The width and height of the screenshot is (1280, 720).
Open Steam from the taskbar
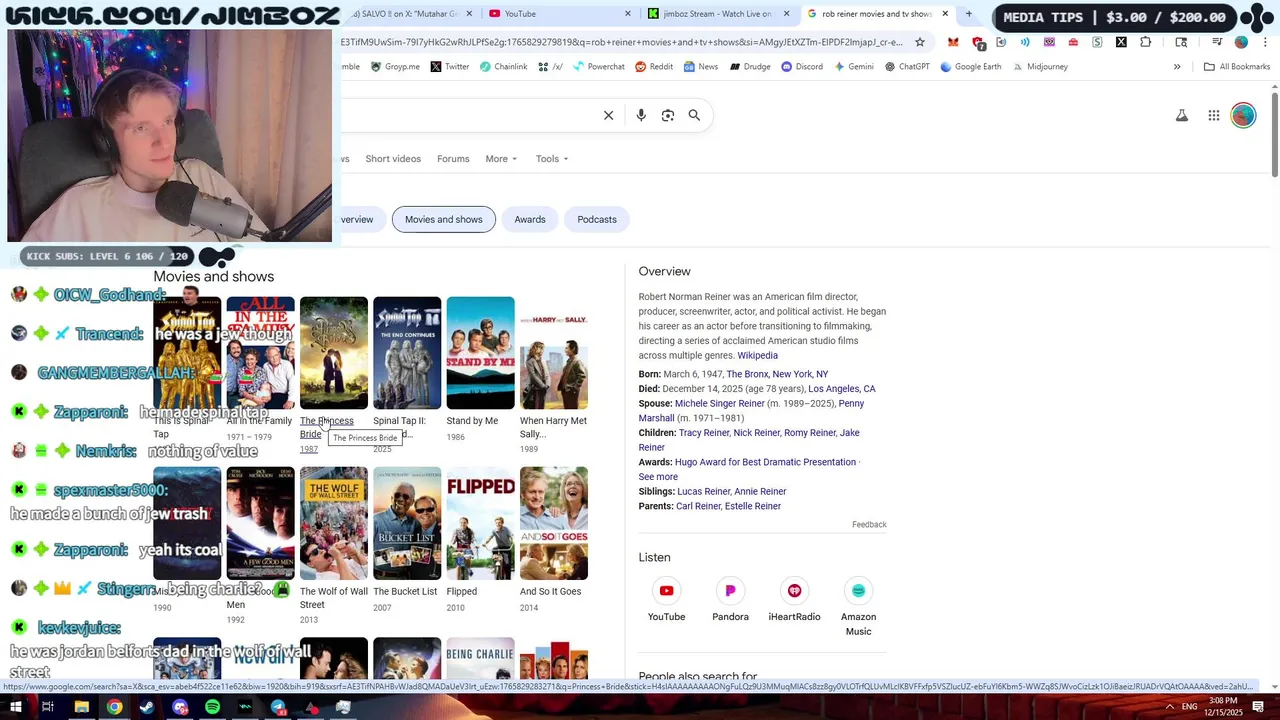(147, 707)
